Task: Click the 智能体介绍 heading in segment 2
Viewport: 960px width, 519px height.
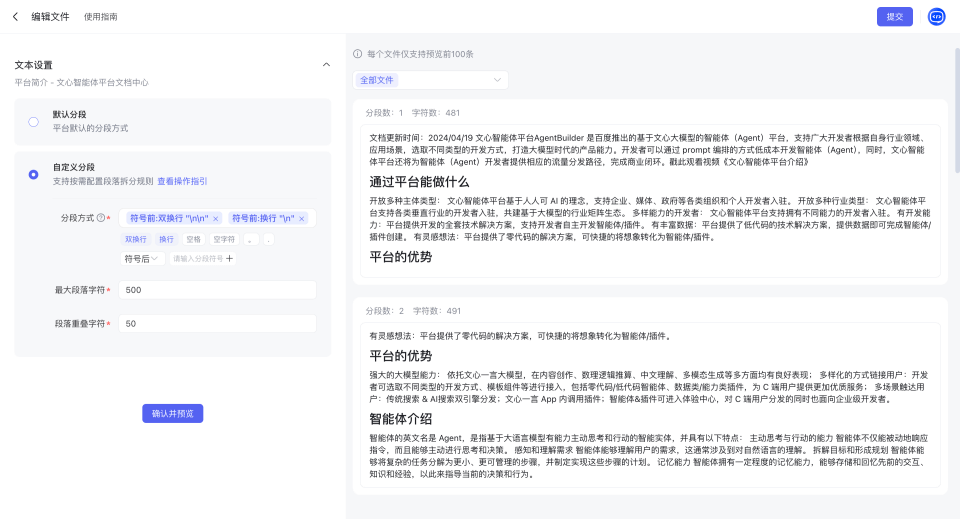Action: 400,419
